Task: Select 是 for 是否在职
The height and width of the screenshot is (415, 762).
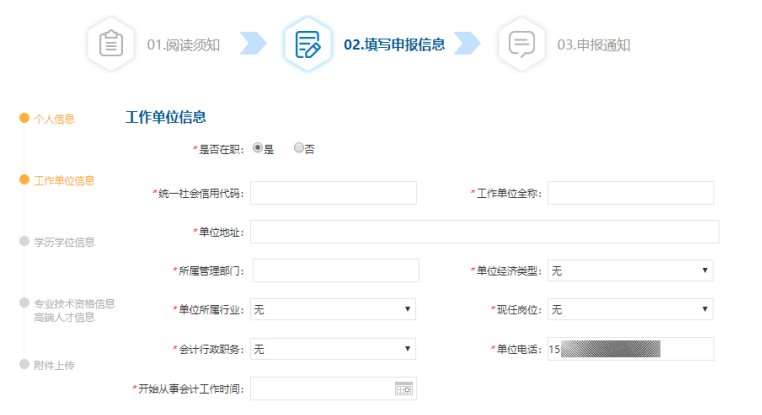Action: (258, 148)
